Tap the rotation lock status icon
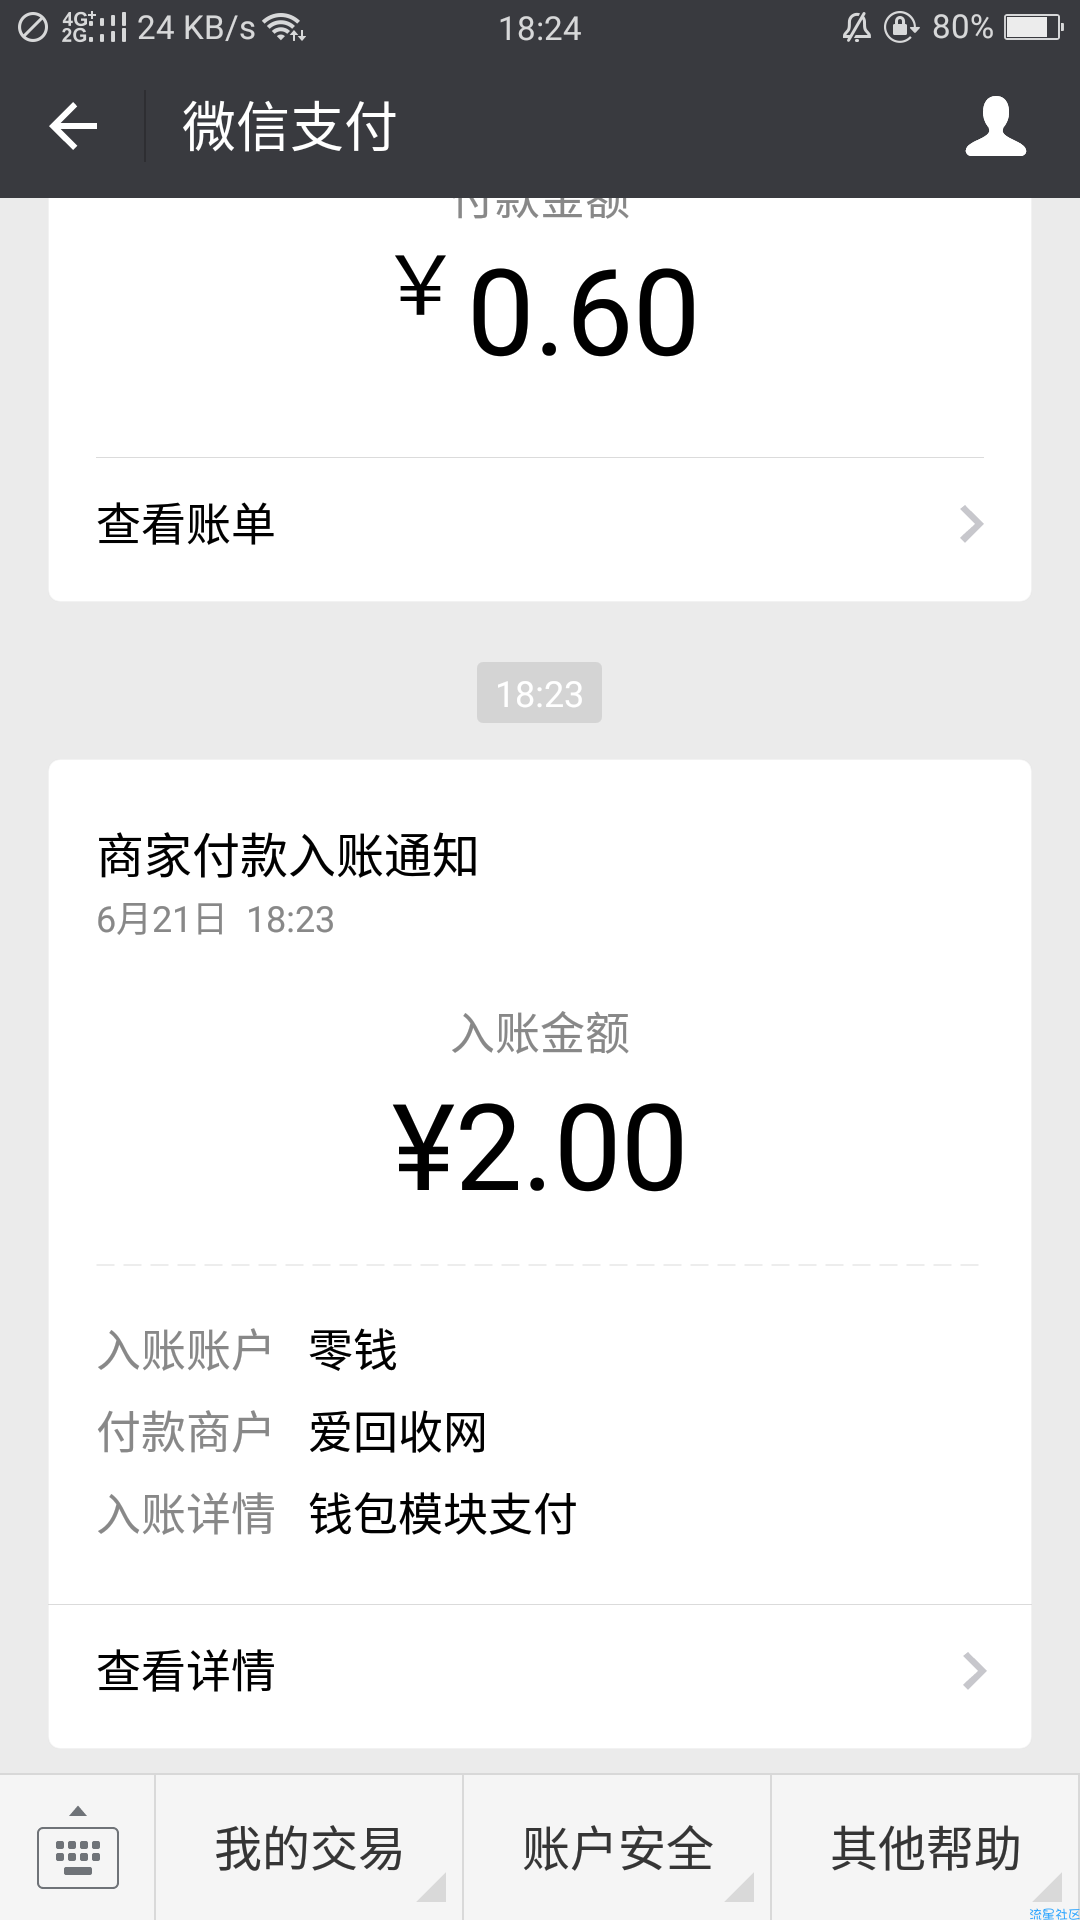 (901, 27)
